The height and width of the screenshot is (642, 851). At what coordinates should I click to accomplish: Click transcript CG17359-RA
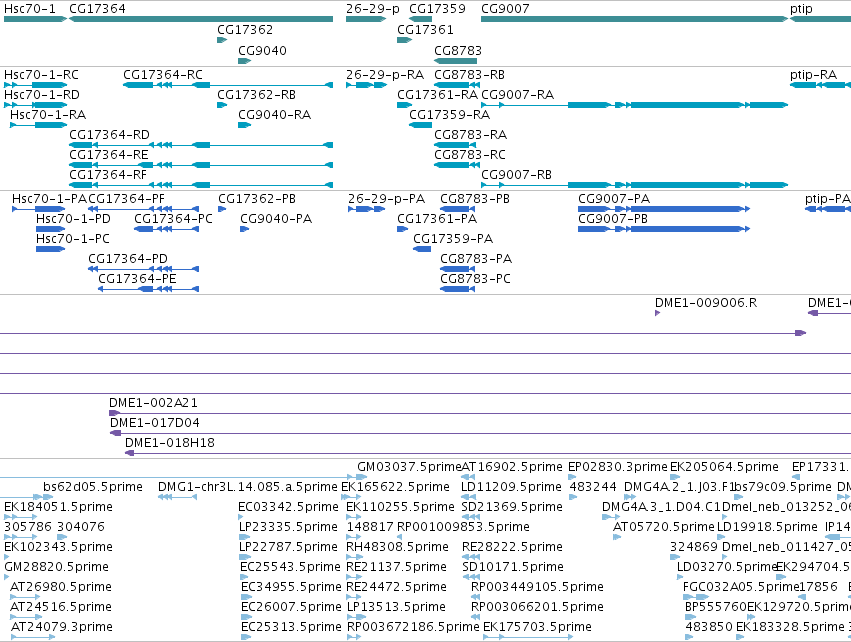click(x=421, y=125)
